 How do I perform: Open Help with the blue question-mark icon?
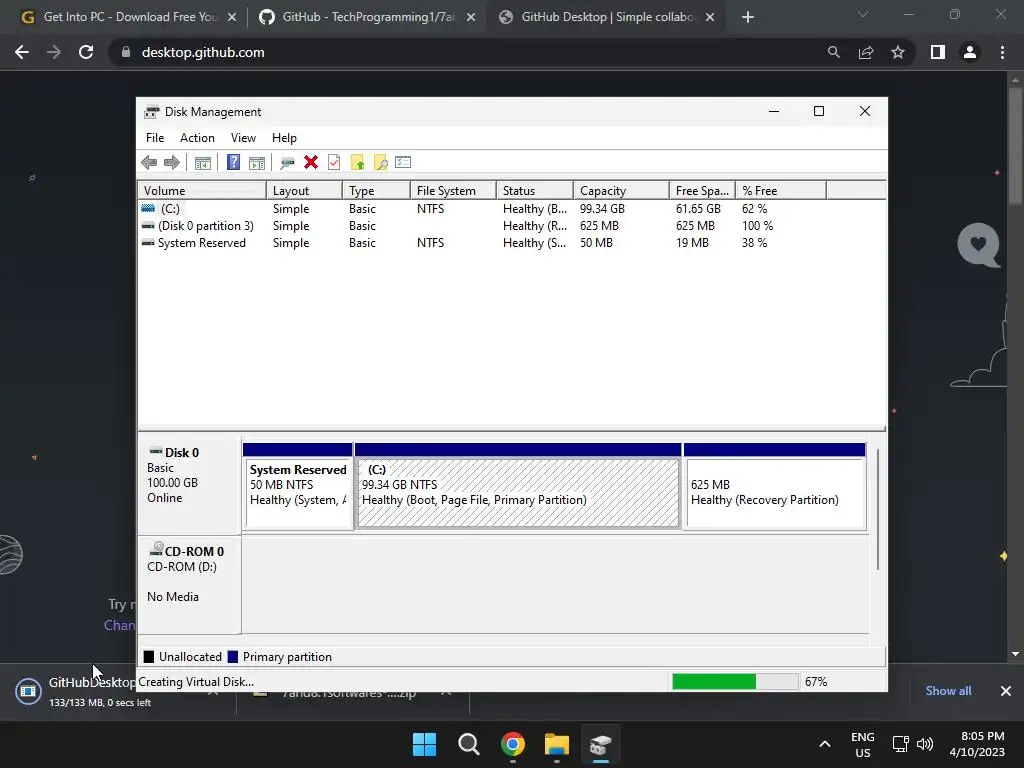point(233,163)
